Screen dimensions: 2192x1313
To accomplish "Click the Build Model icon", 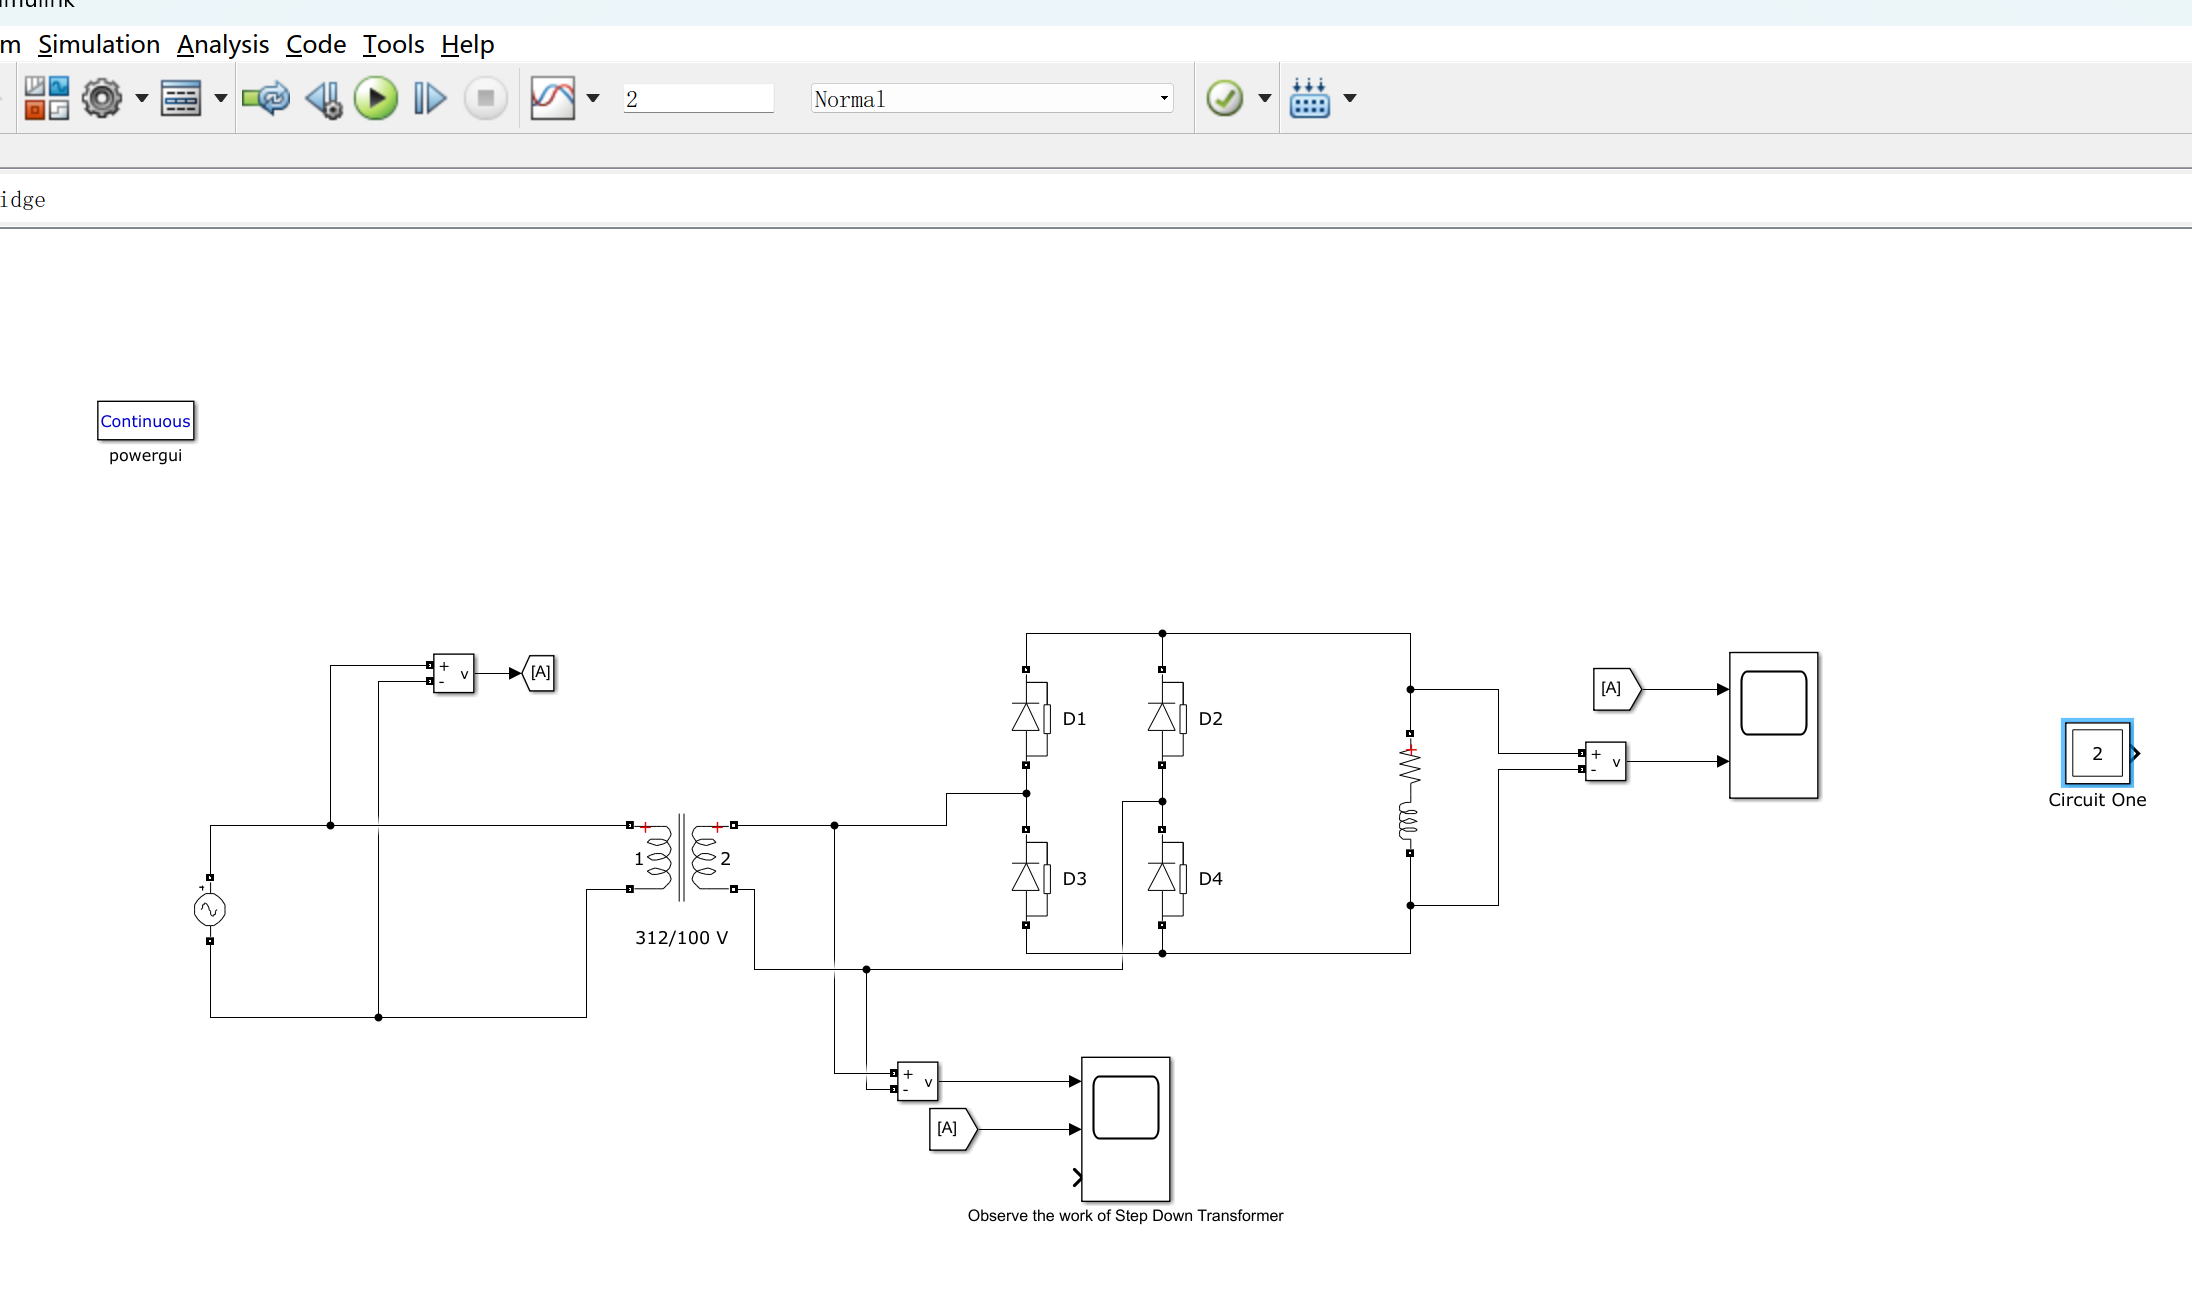I will [1309, 98].
